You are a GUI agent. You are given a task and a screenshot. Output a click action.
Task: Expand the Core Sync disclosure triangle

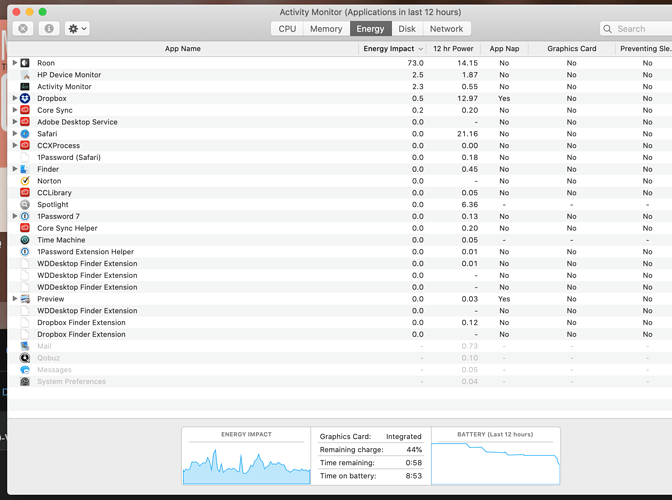tap(15, 110)
